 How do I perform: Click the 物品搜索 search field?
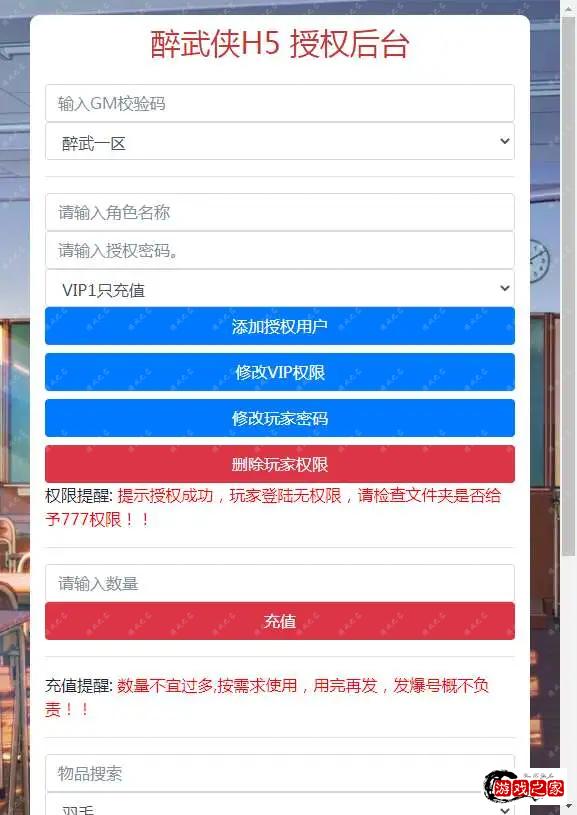pos(280,773)
